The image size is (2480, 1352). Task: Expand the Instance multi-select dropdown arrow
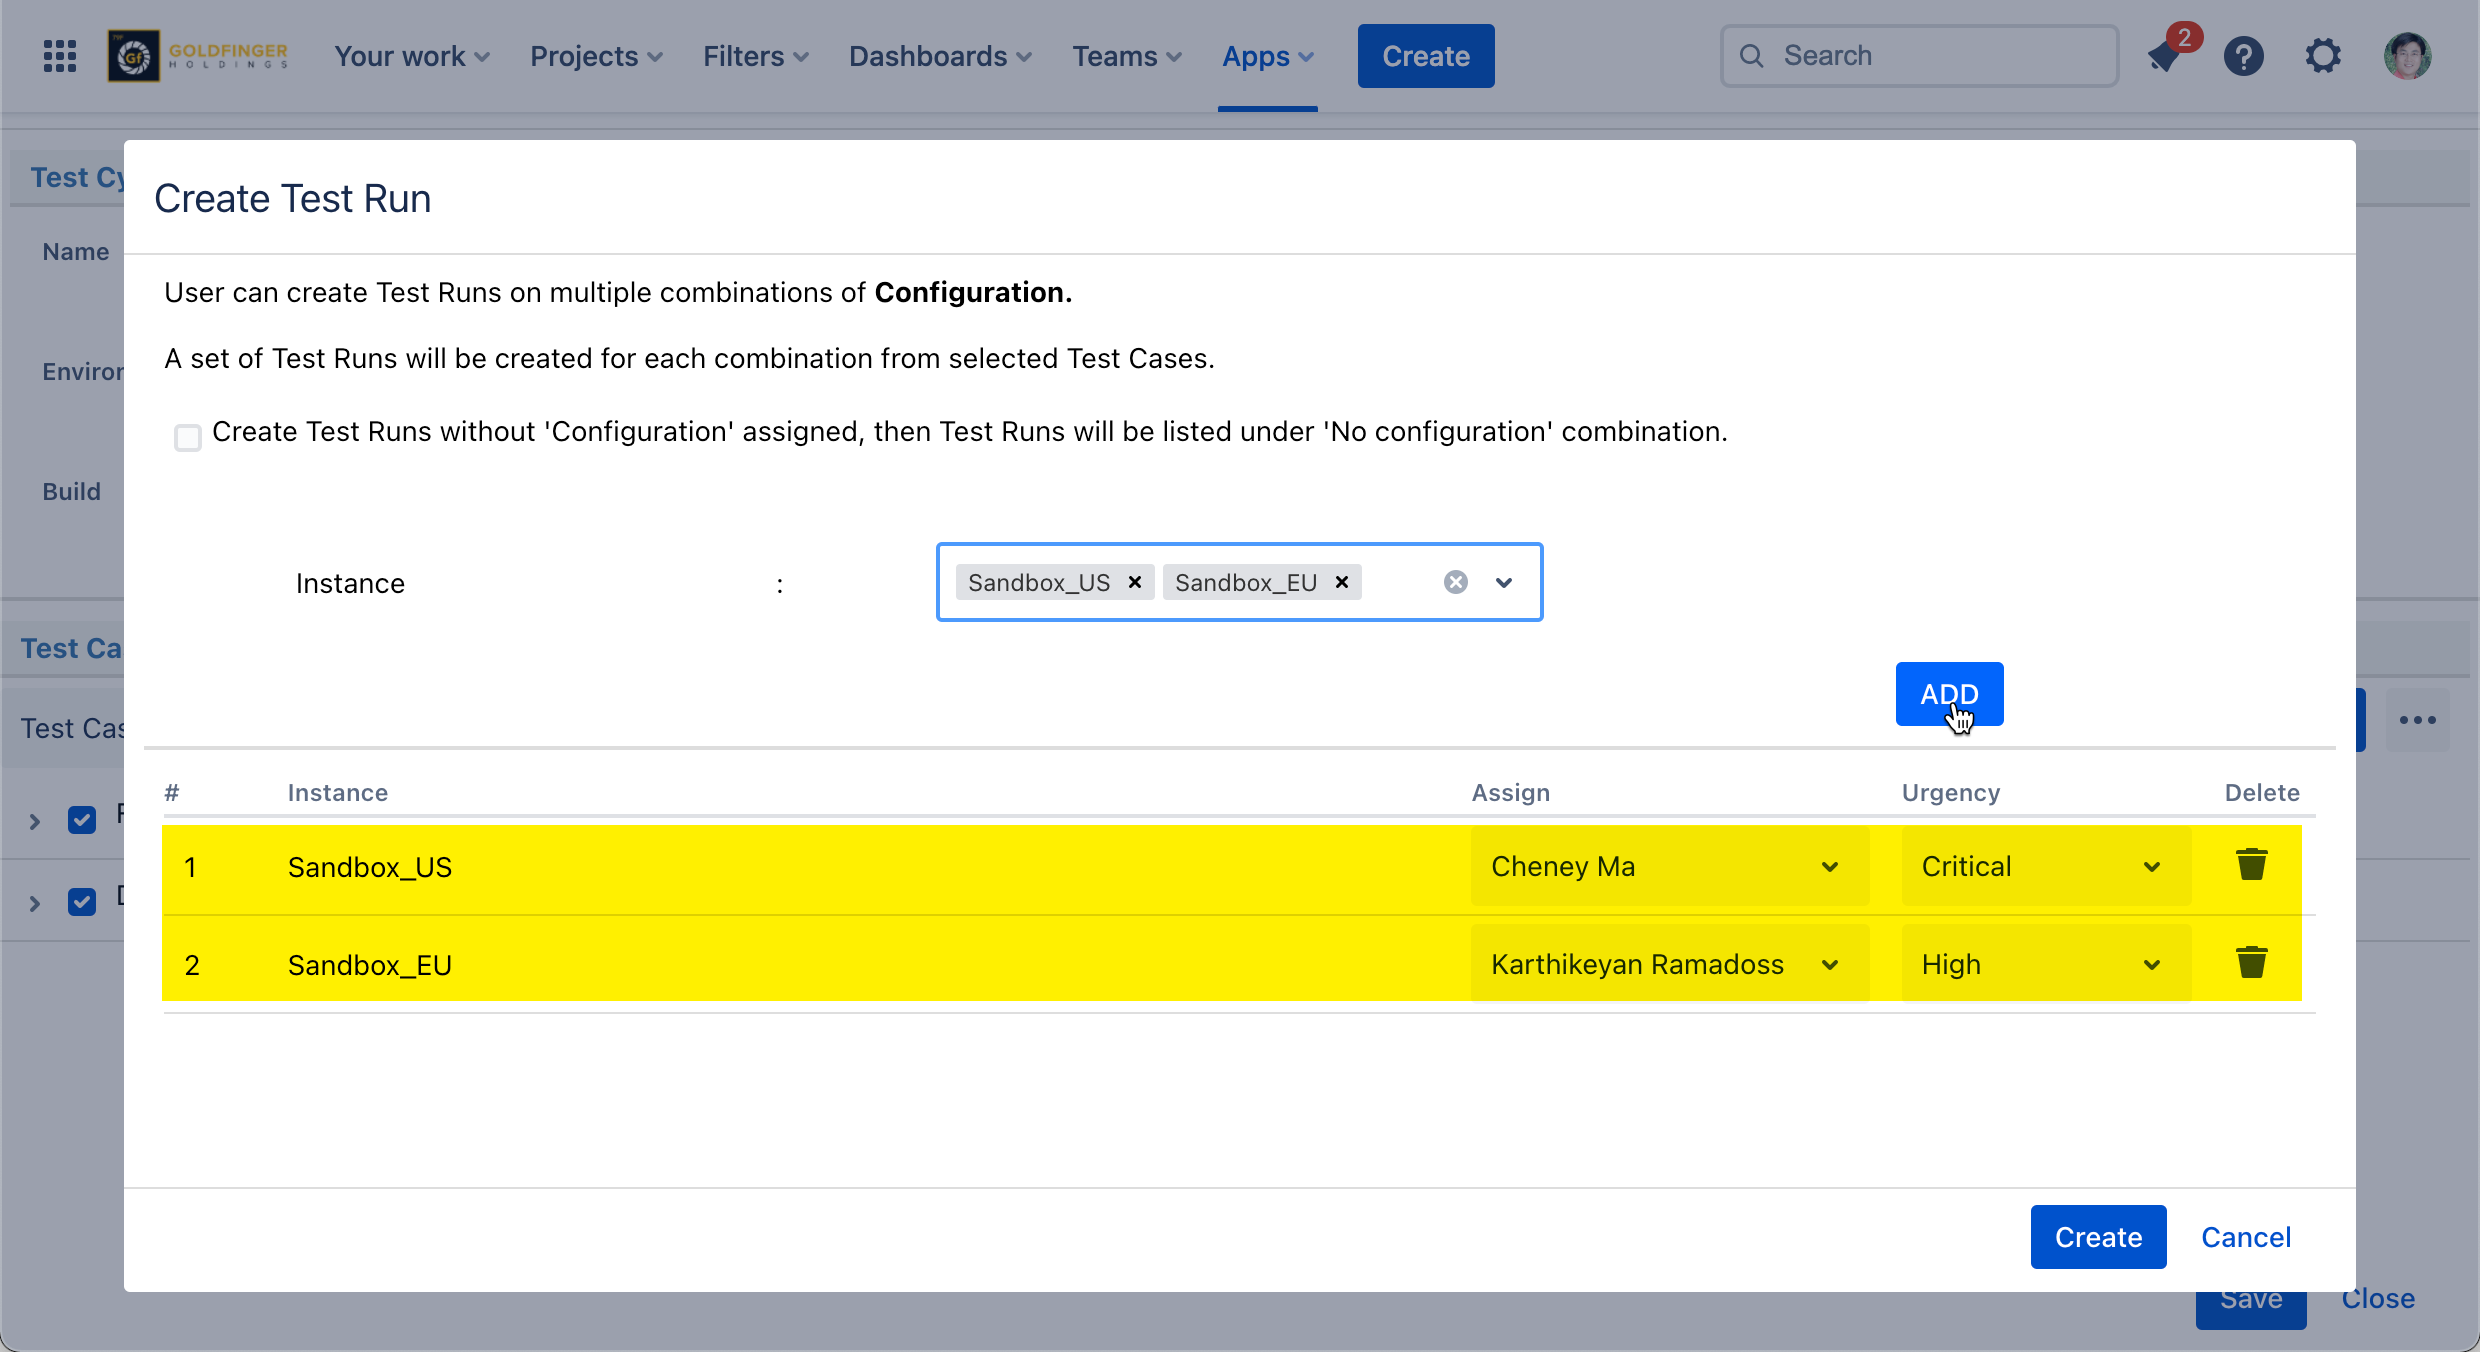pyautogui.click(x=1504, y=582)
